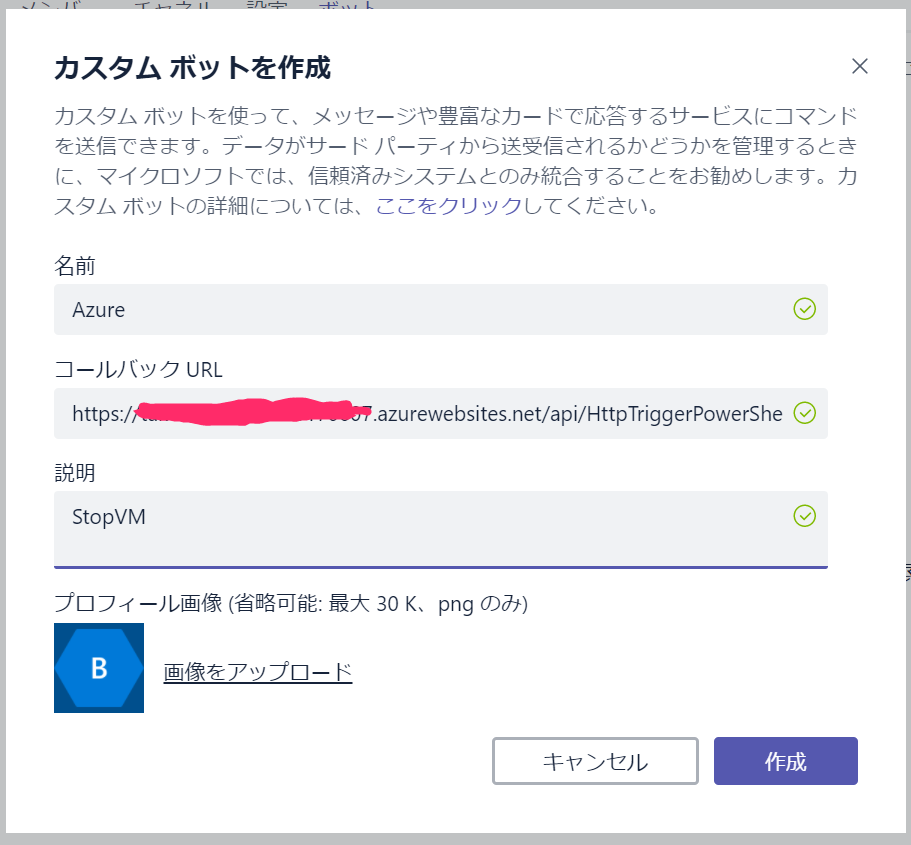Click the green checkmark beside the 名前 field
This screenshot has width=911, height=845.
click(x=804, y=310)
